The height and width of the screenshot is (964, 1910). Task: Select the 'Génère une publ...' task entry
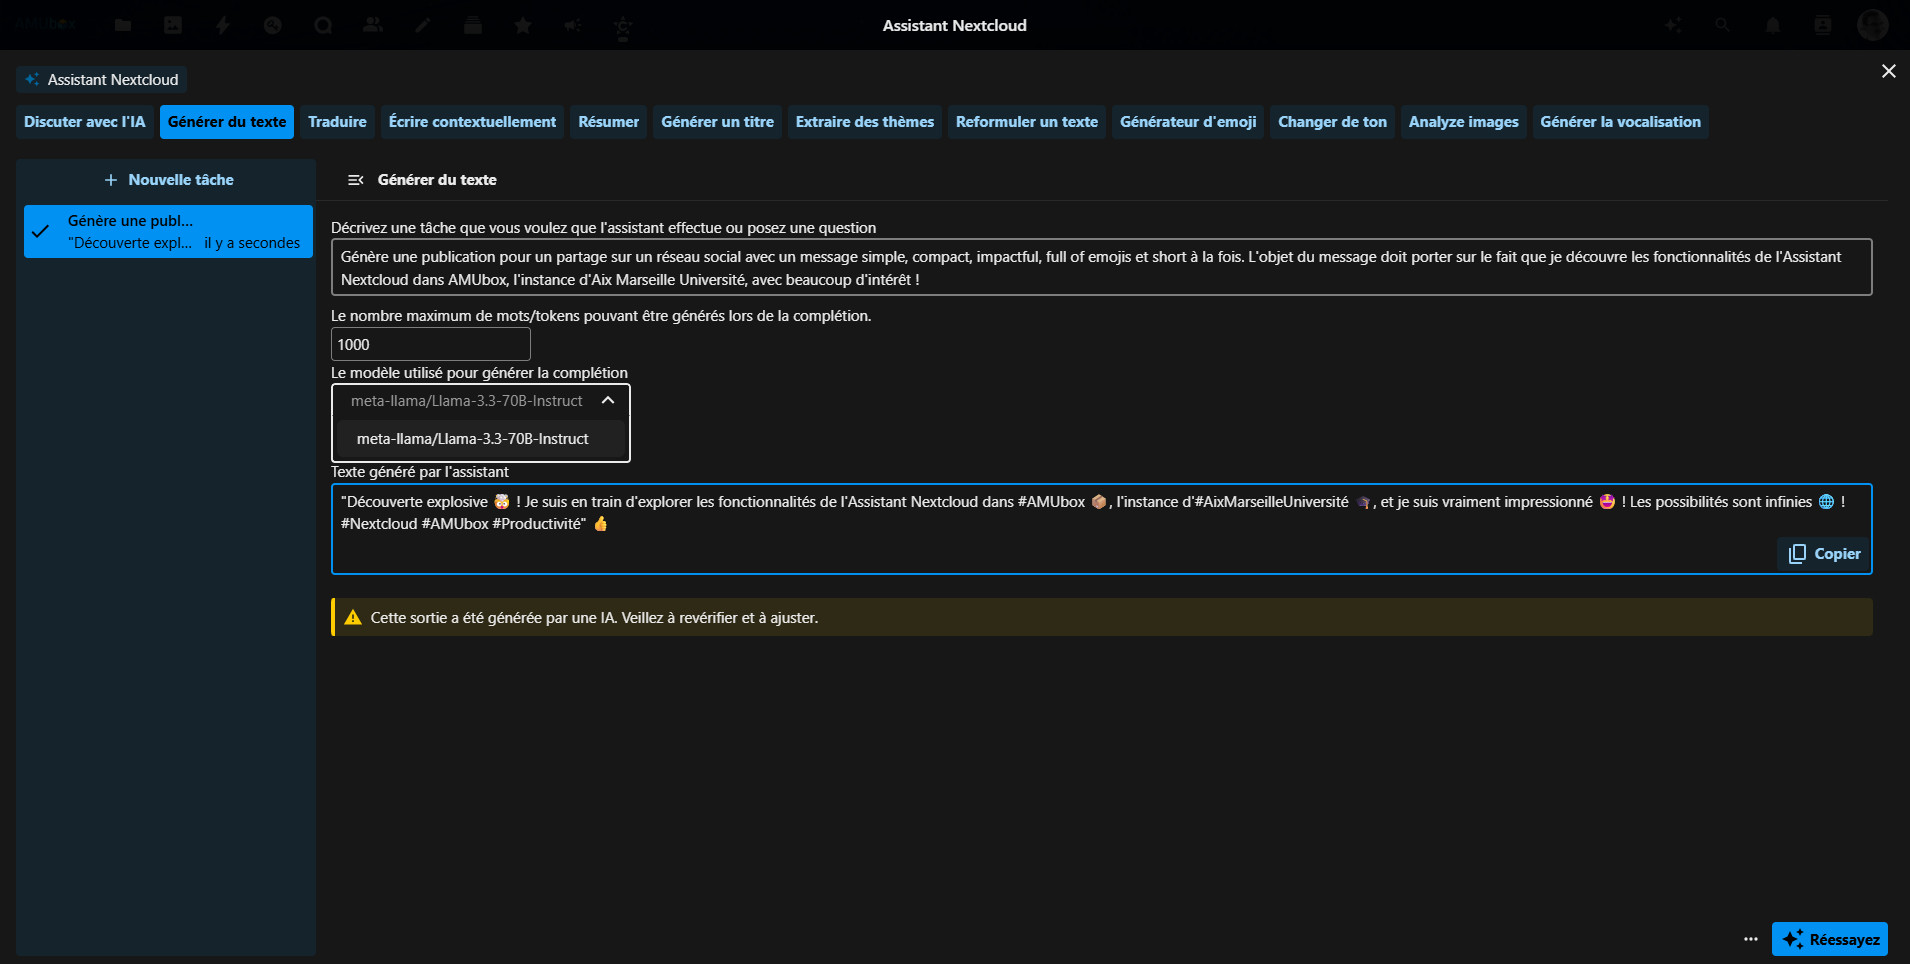point(168,232)
